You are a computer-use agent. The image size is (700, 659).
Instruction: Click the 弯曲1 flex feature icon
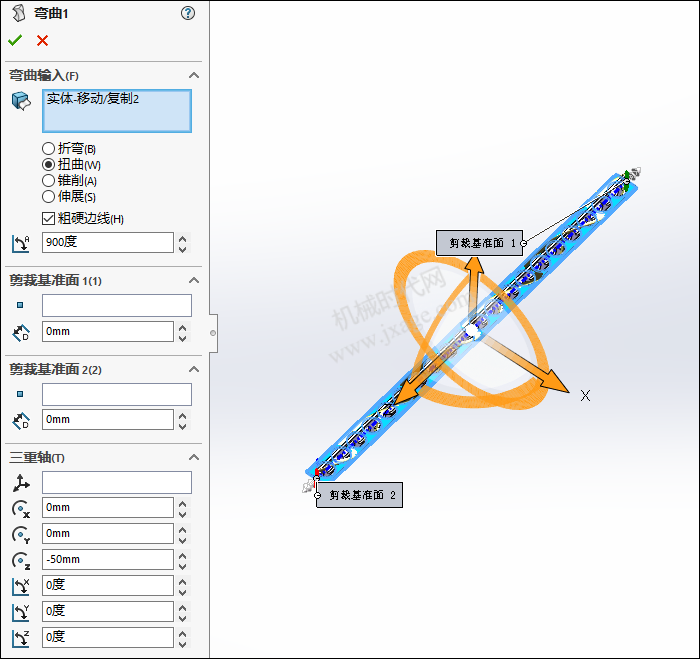[18, 13]
